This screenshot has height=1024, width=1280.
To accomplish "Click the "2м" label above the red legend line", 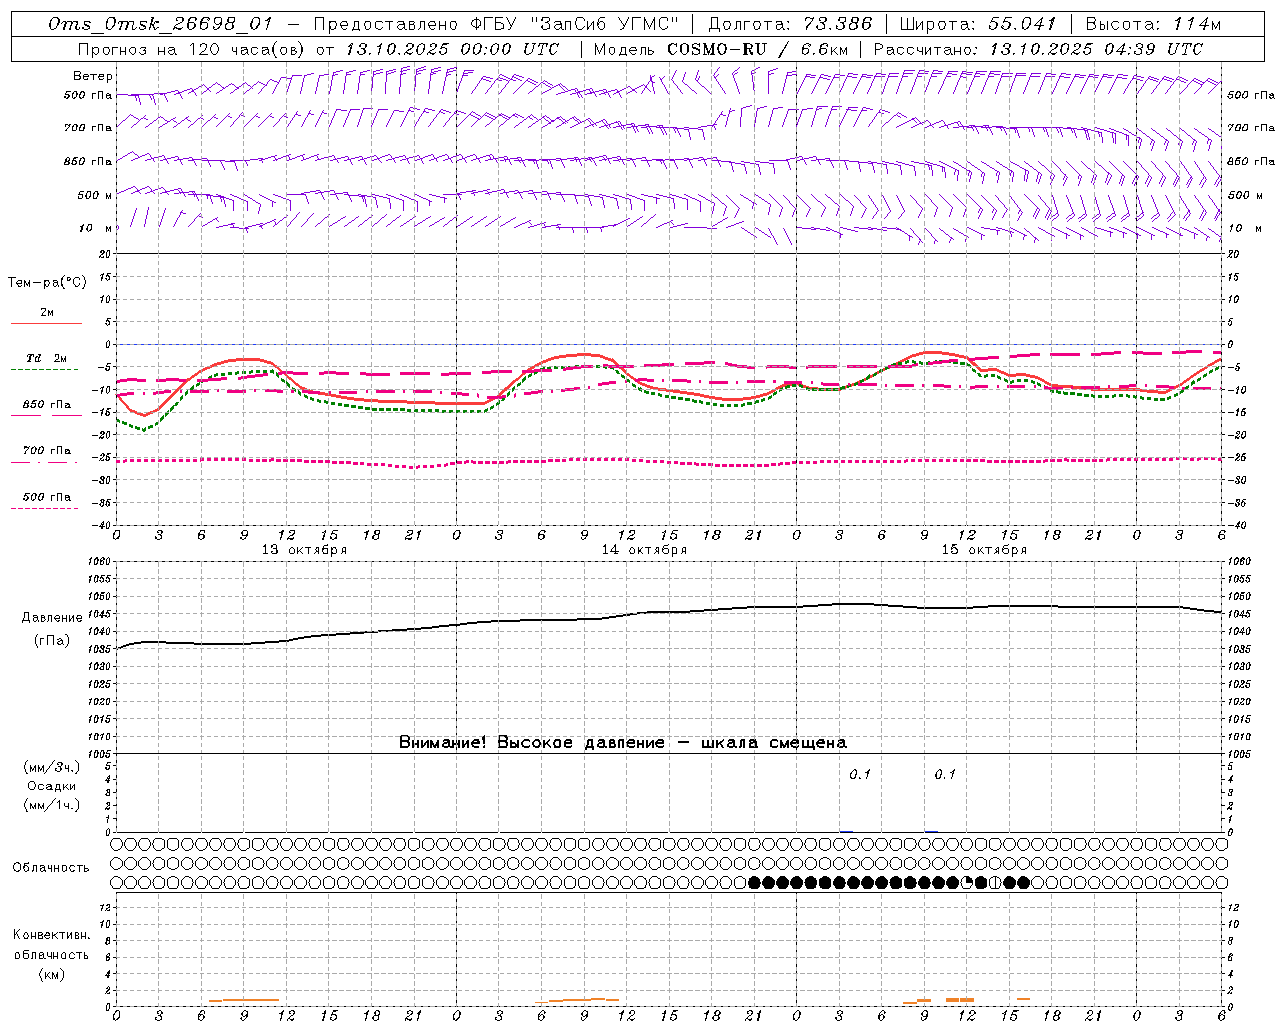I will point(47,312).
